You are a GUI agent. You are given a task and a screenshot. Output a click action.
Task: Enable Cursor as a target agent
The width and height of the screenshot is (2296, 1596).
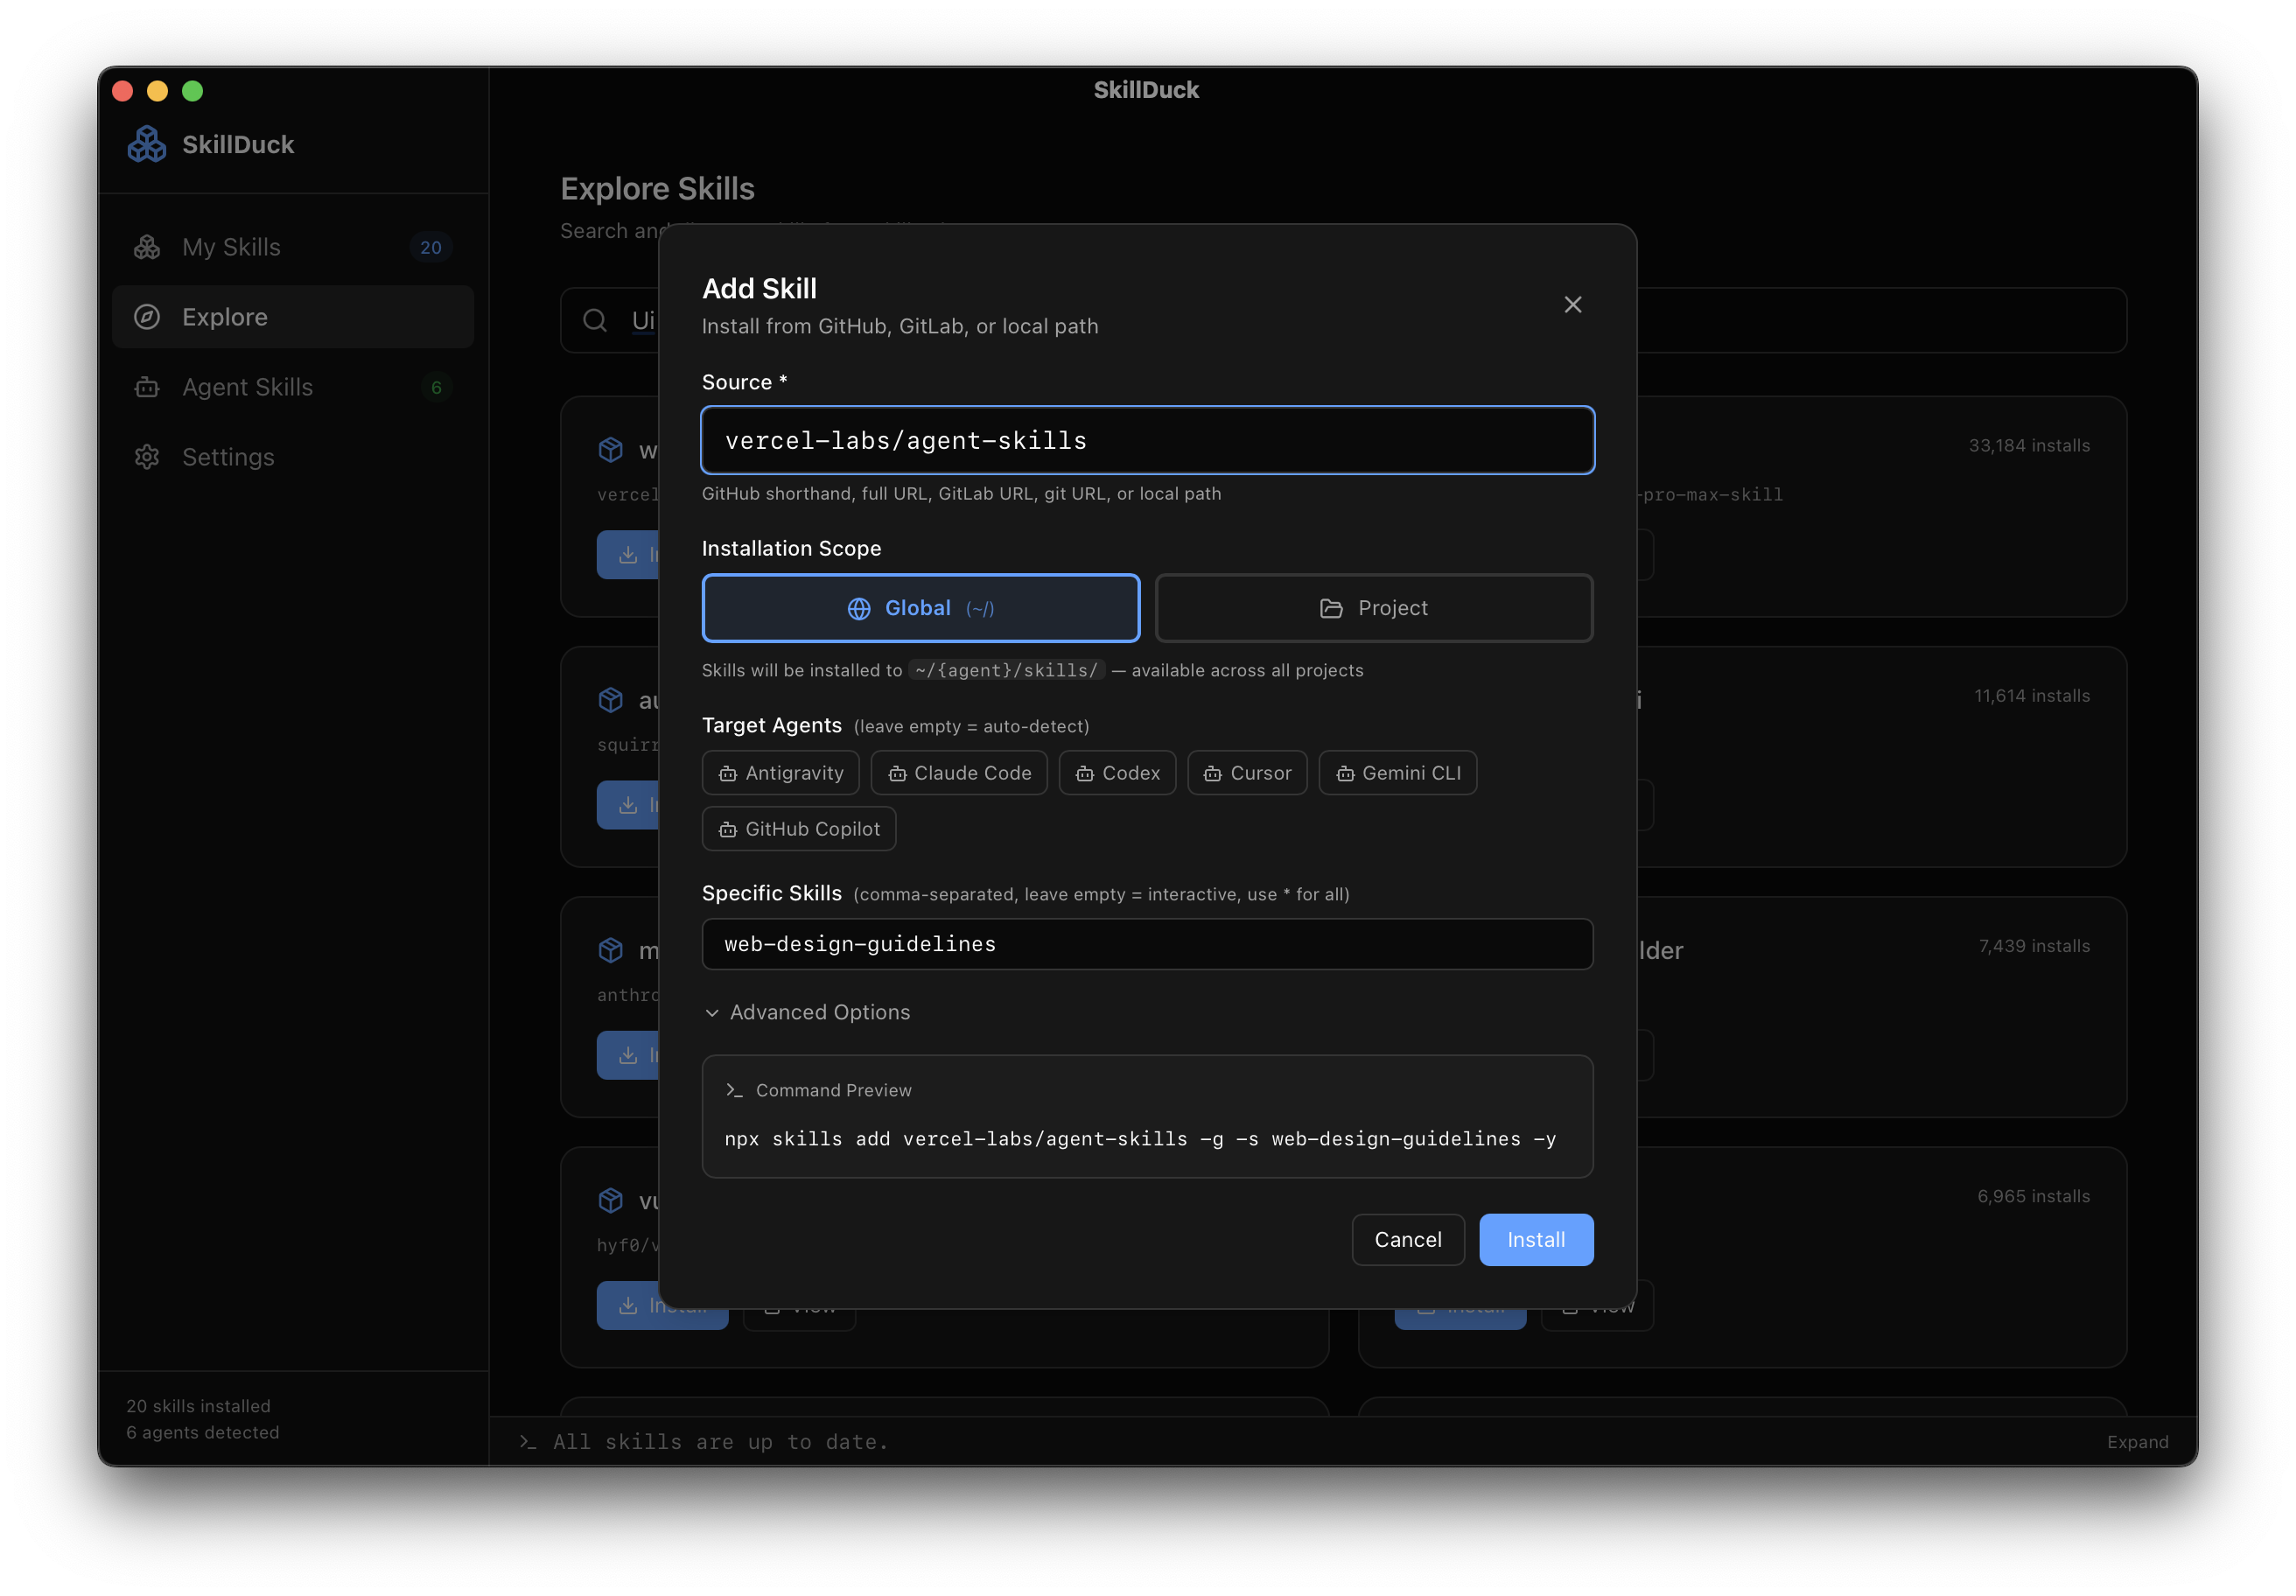coord(1247,772)
